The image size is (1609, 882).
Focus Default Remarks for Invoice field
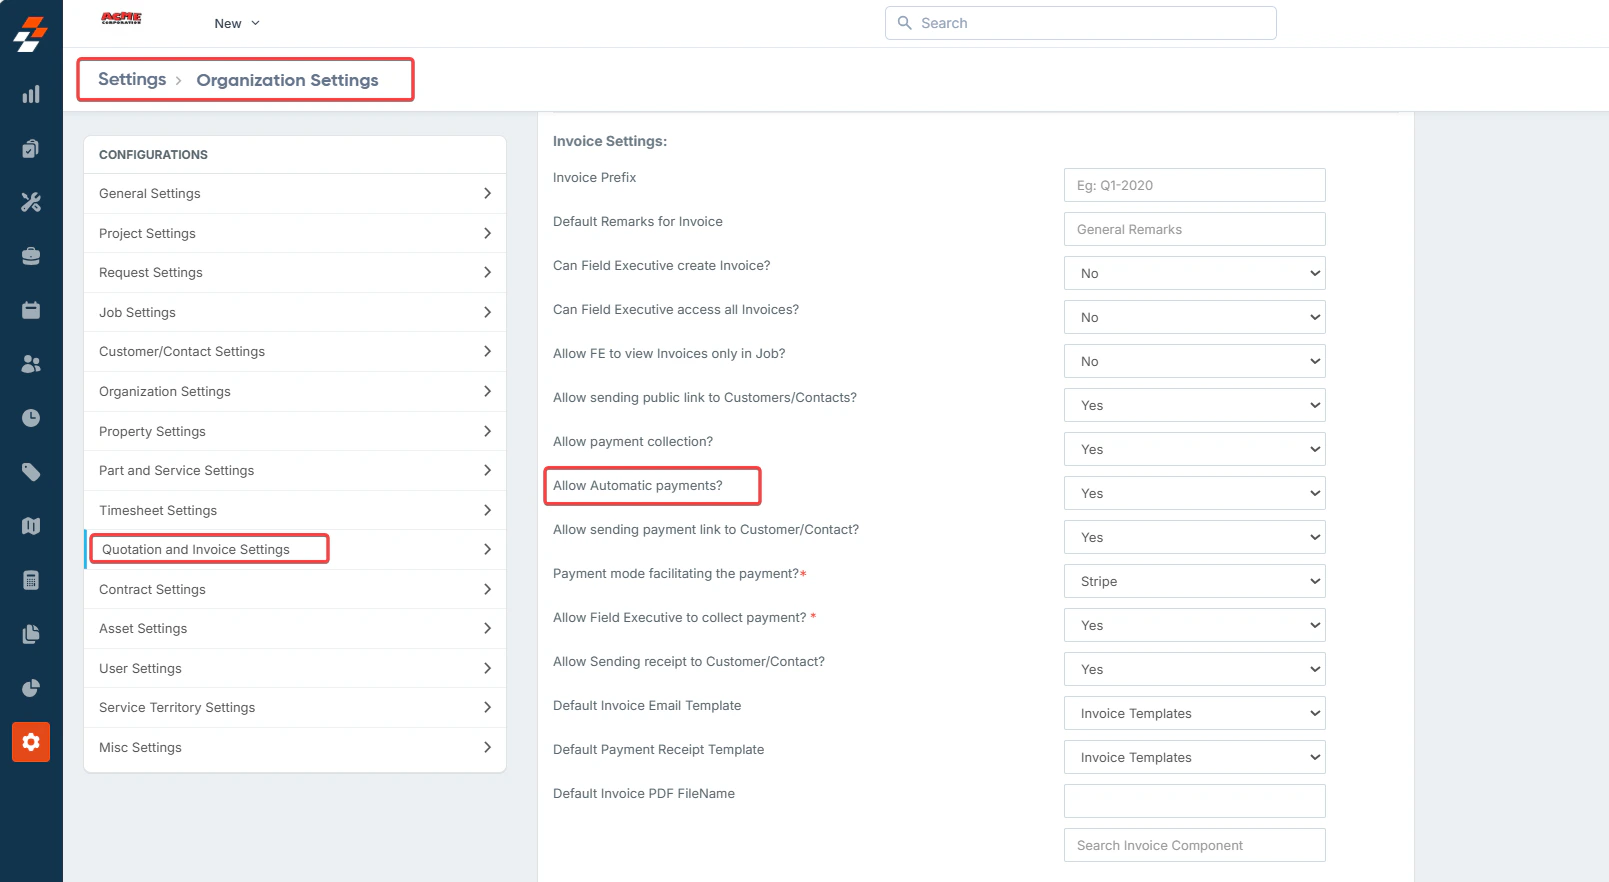click(1194, 229)
